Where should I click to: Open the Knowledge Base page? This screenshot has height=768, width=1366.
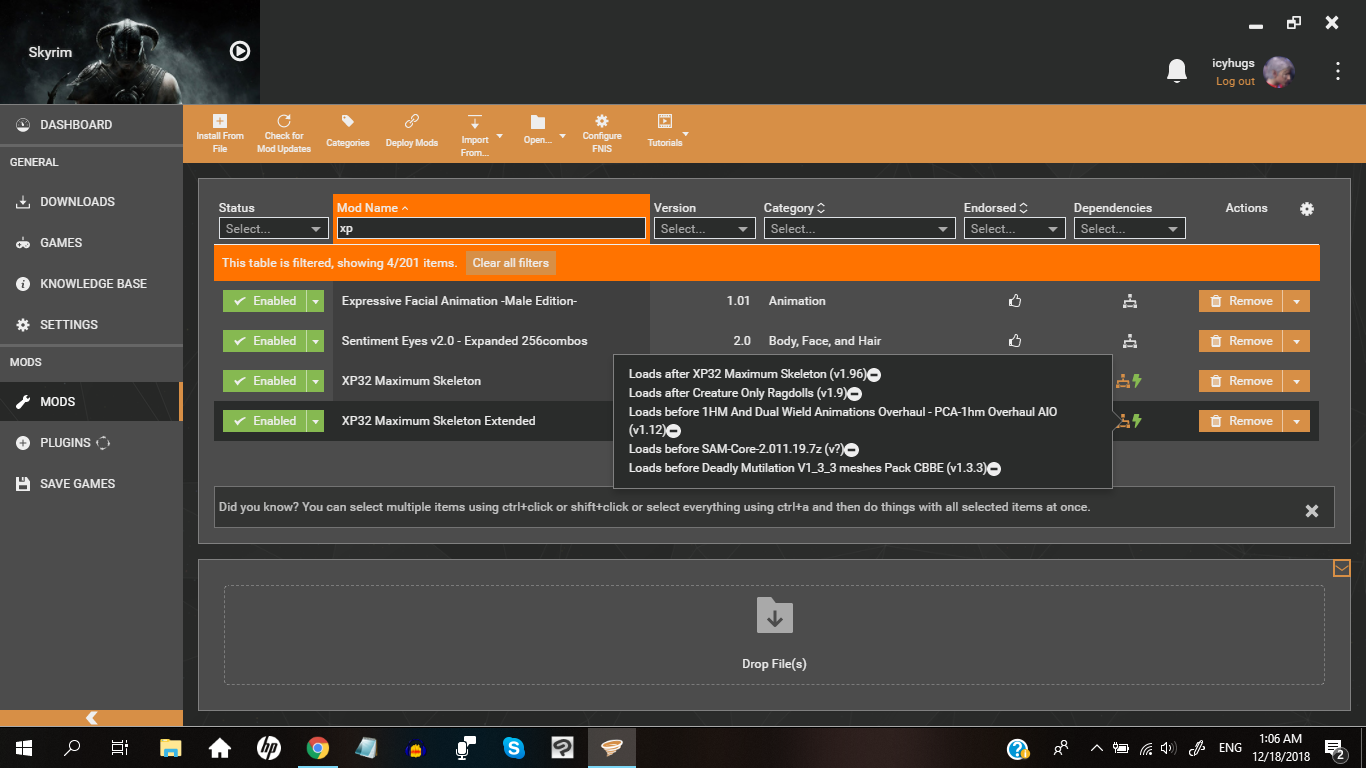click(x=91, y=284)
